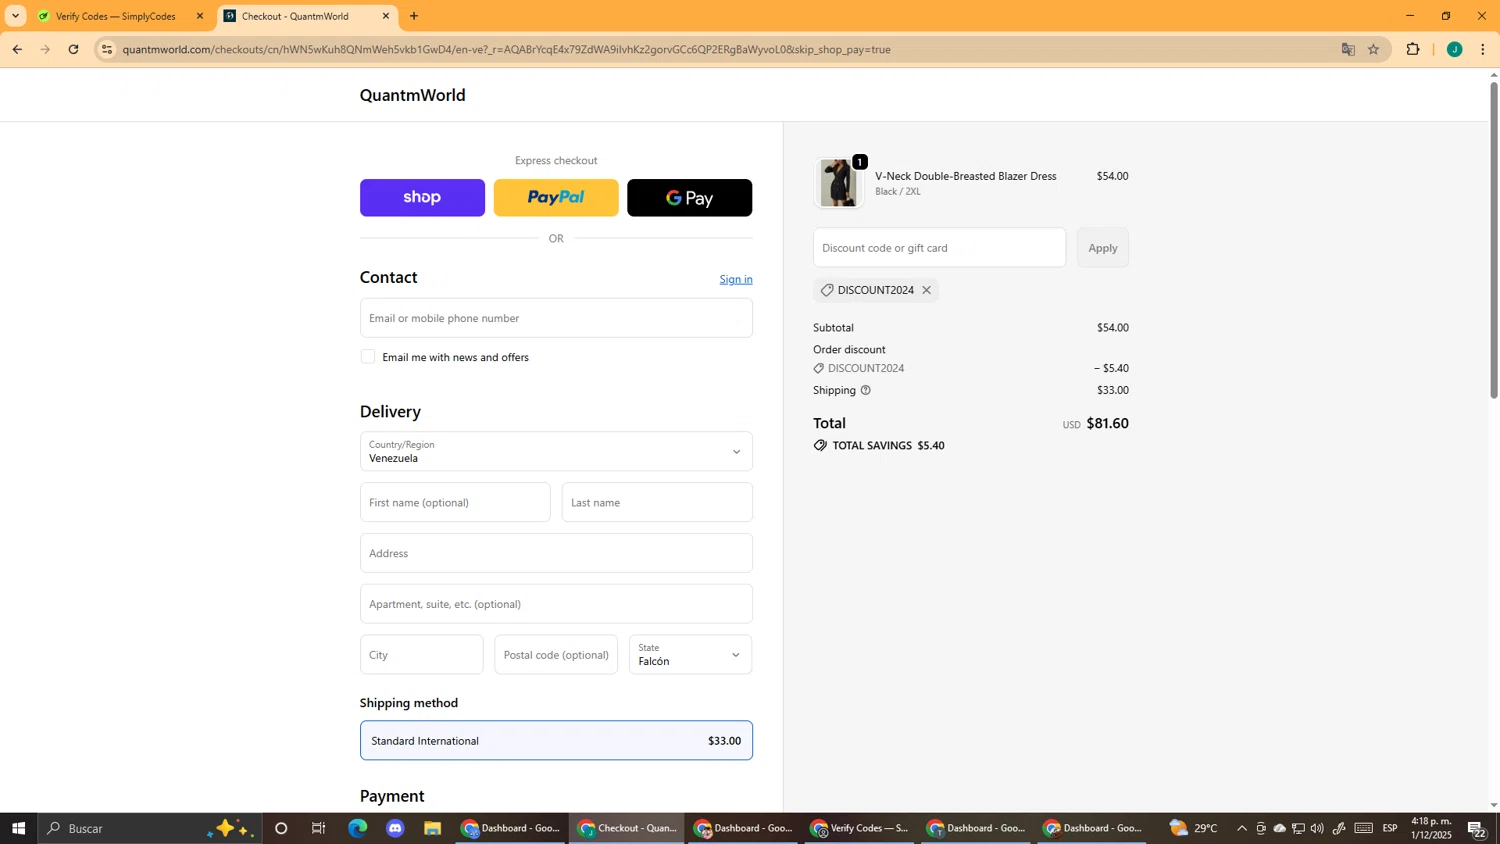
Task: Select the Checkout - QuantmWorld browser tab
Action: tap(295, 16)
